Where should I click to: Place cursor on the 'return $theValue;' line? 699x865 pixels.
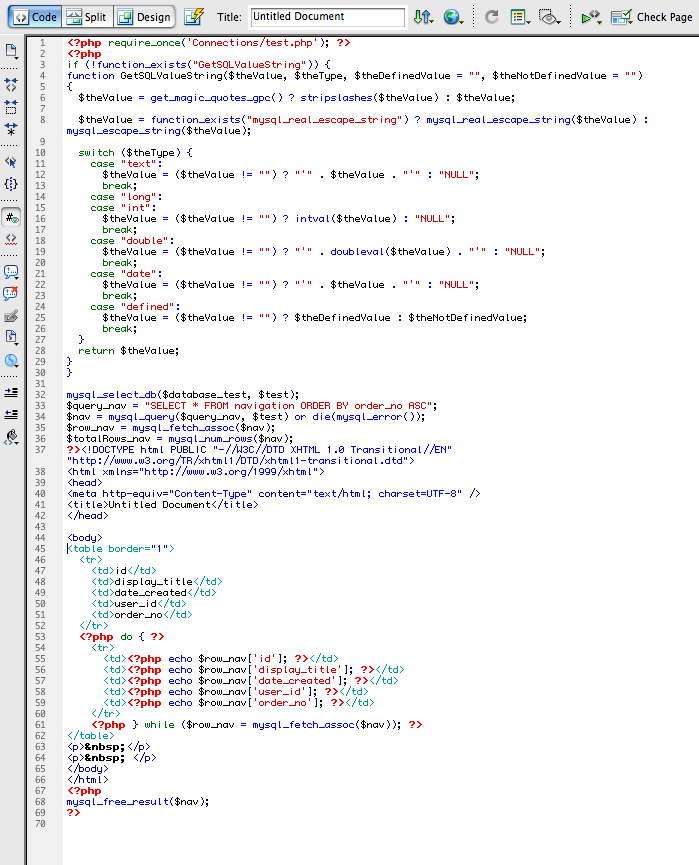pos(129,351)
